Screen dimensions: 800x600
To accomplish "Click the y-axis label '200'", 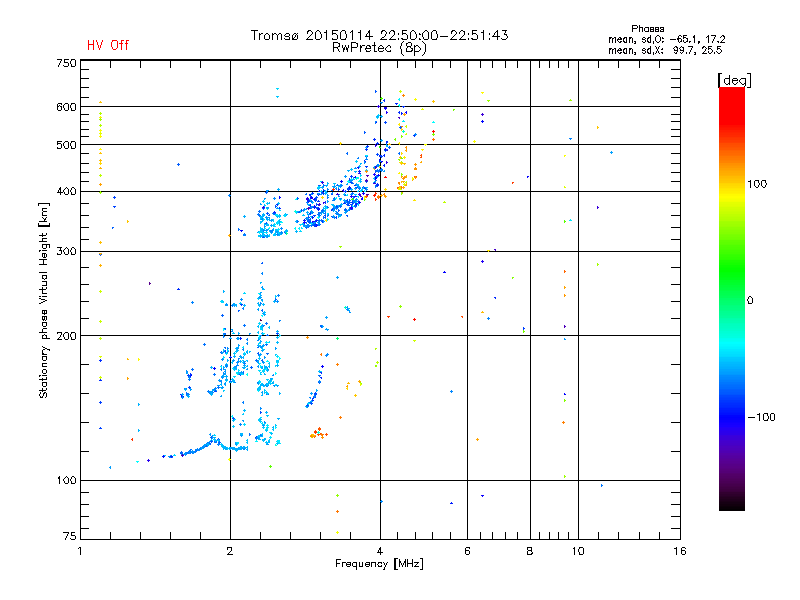I will (x=66, y=336).
